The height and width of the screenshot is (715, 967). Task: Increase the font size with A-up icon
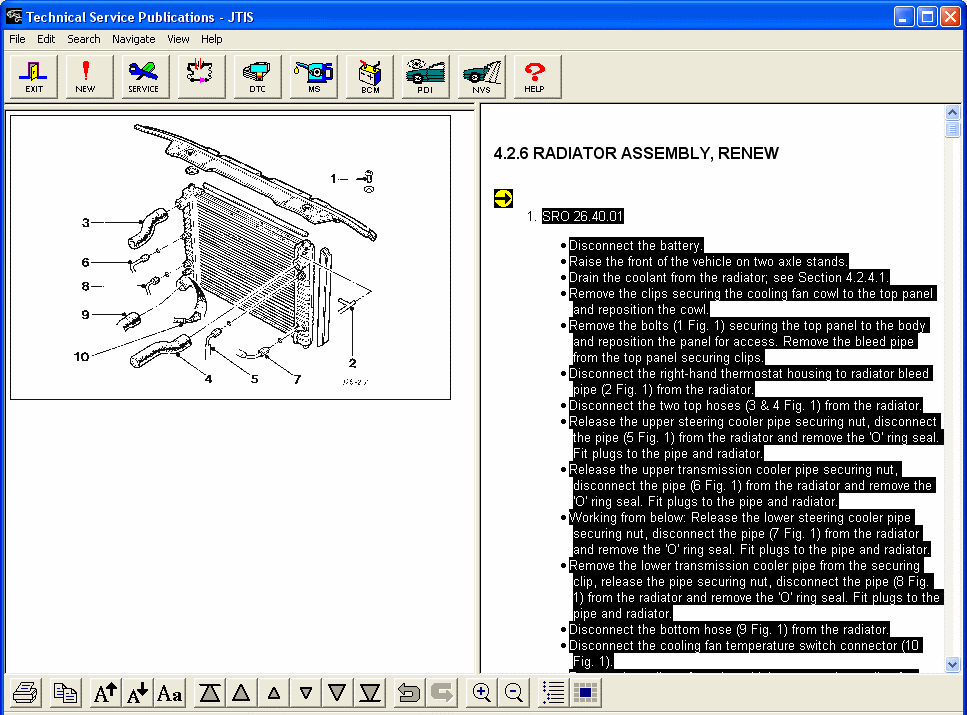tap(105, 693)
